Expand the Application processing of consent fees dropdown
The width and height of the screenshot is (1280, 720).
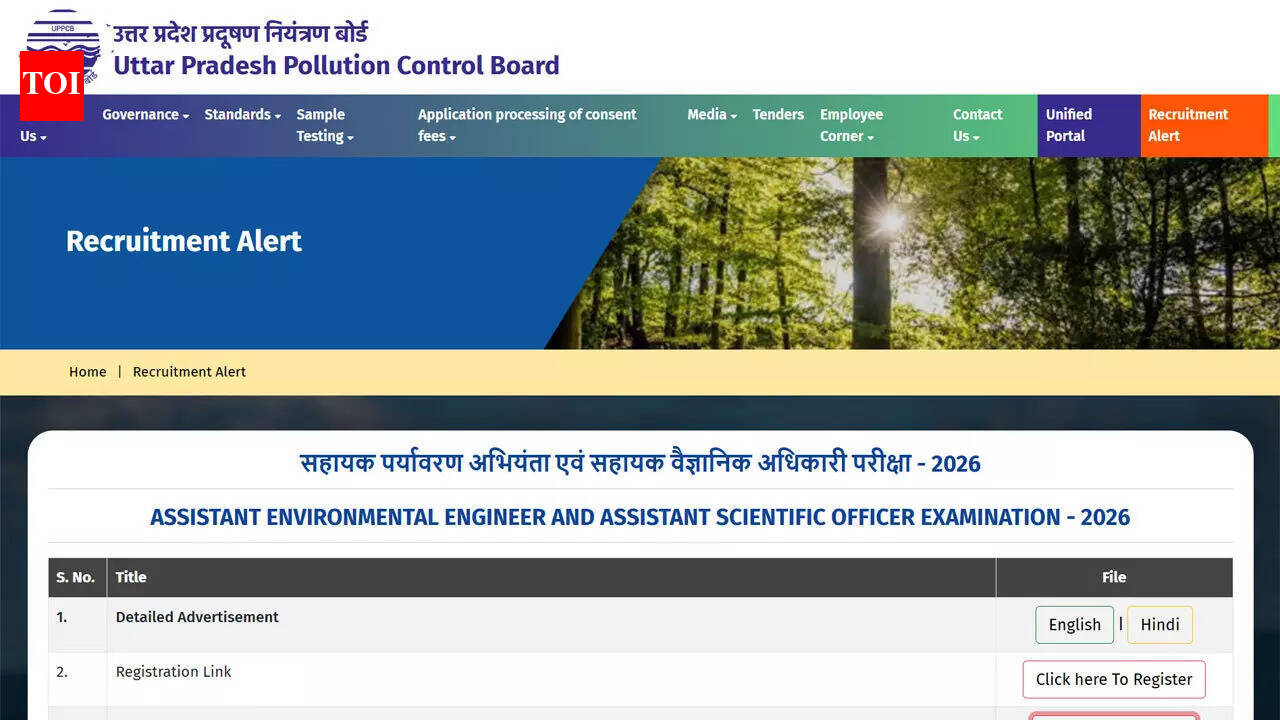[x=527, y=125]
